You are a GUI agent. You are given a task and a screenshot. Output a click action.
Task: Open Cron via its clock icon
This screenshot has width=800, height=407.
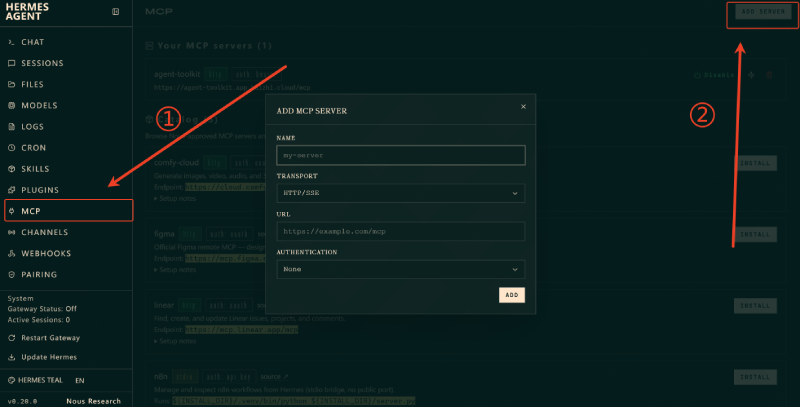point(11,148)
